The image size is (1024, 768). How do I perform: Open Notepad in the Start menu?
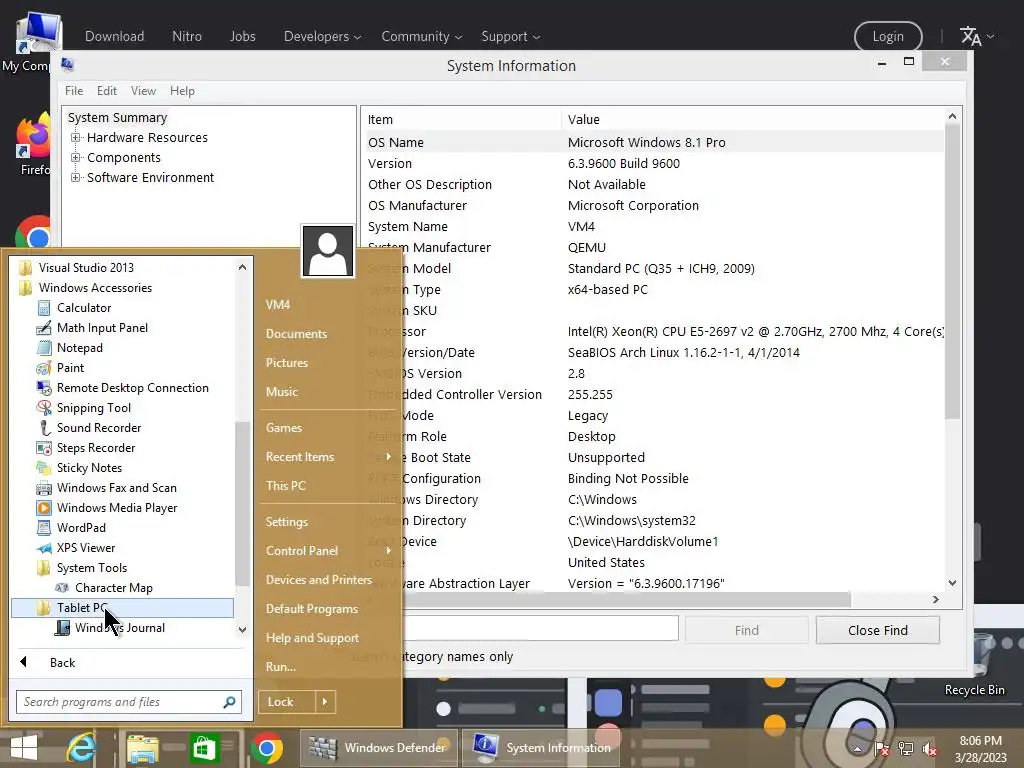pos(79,348)
